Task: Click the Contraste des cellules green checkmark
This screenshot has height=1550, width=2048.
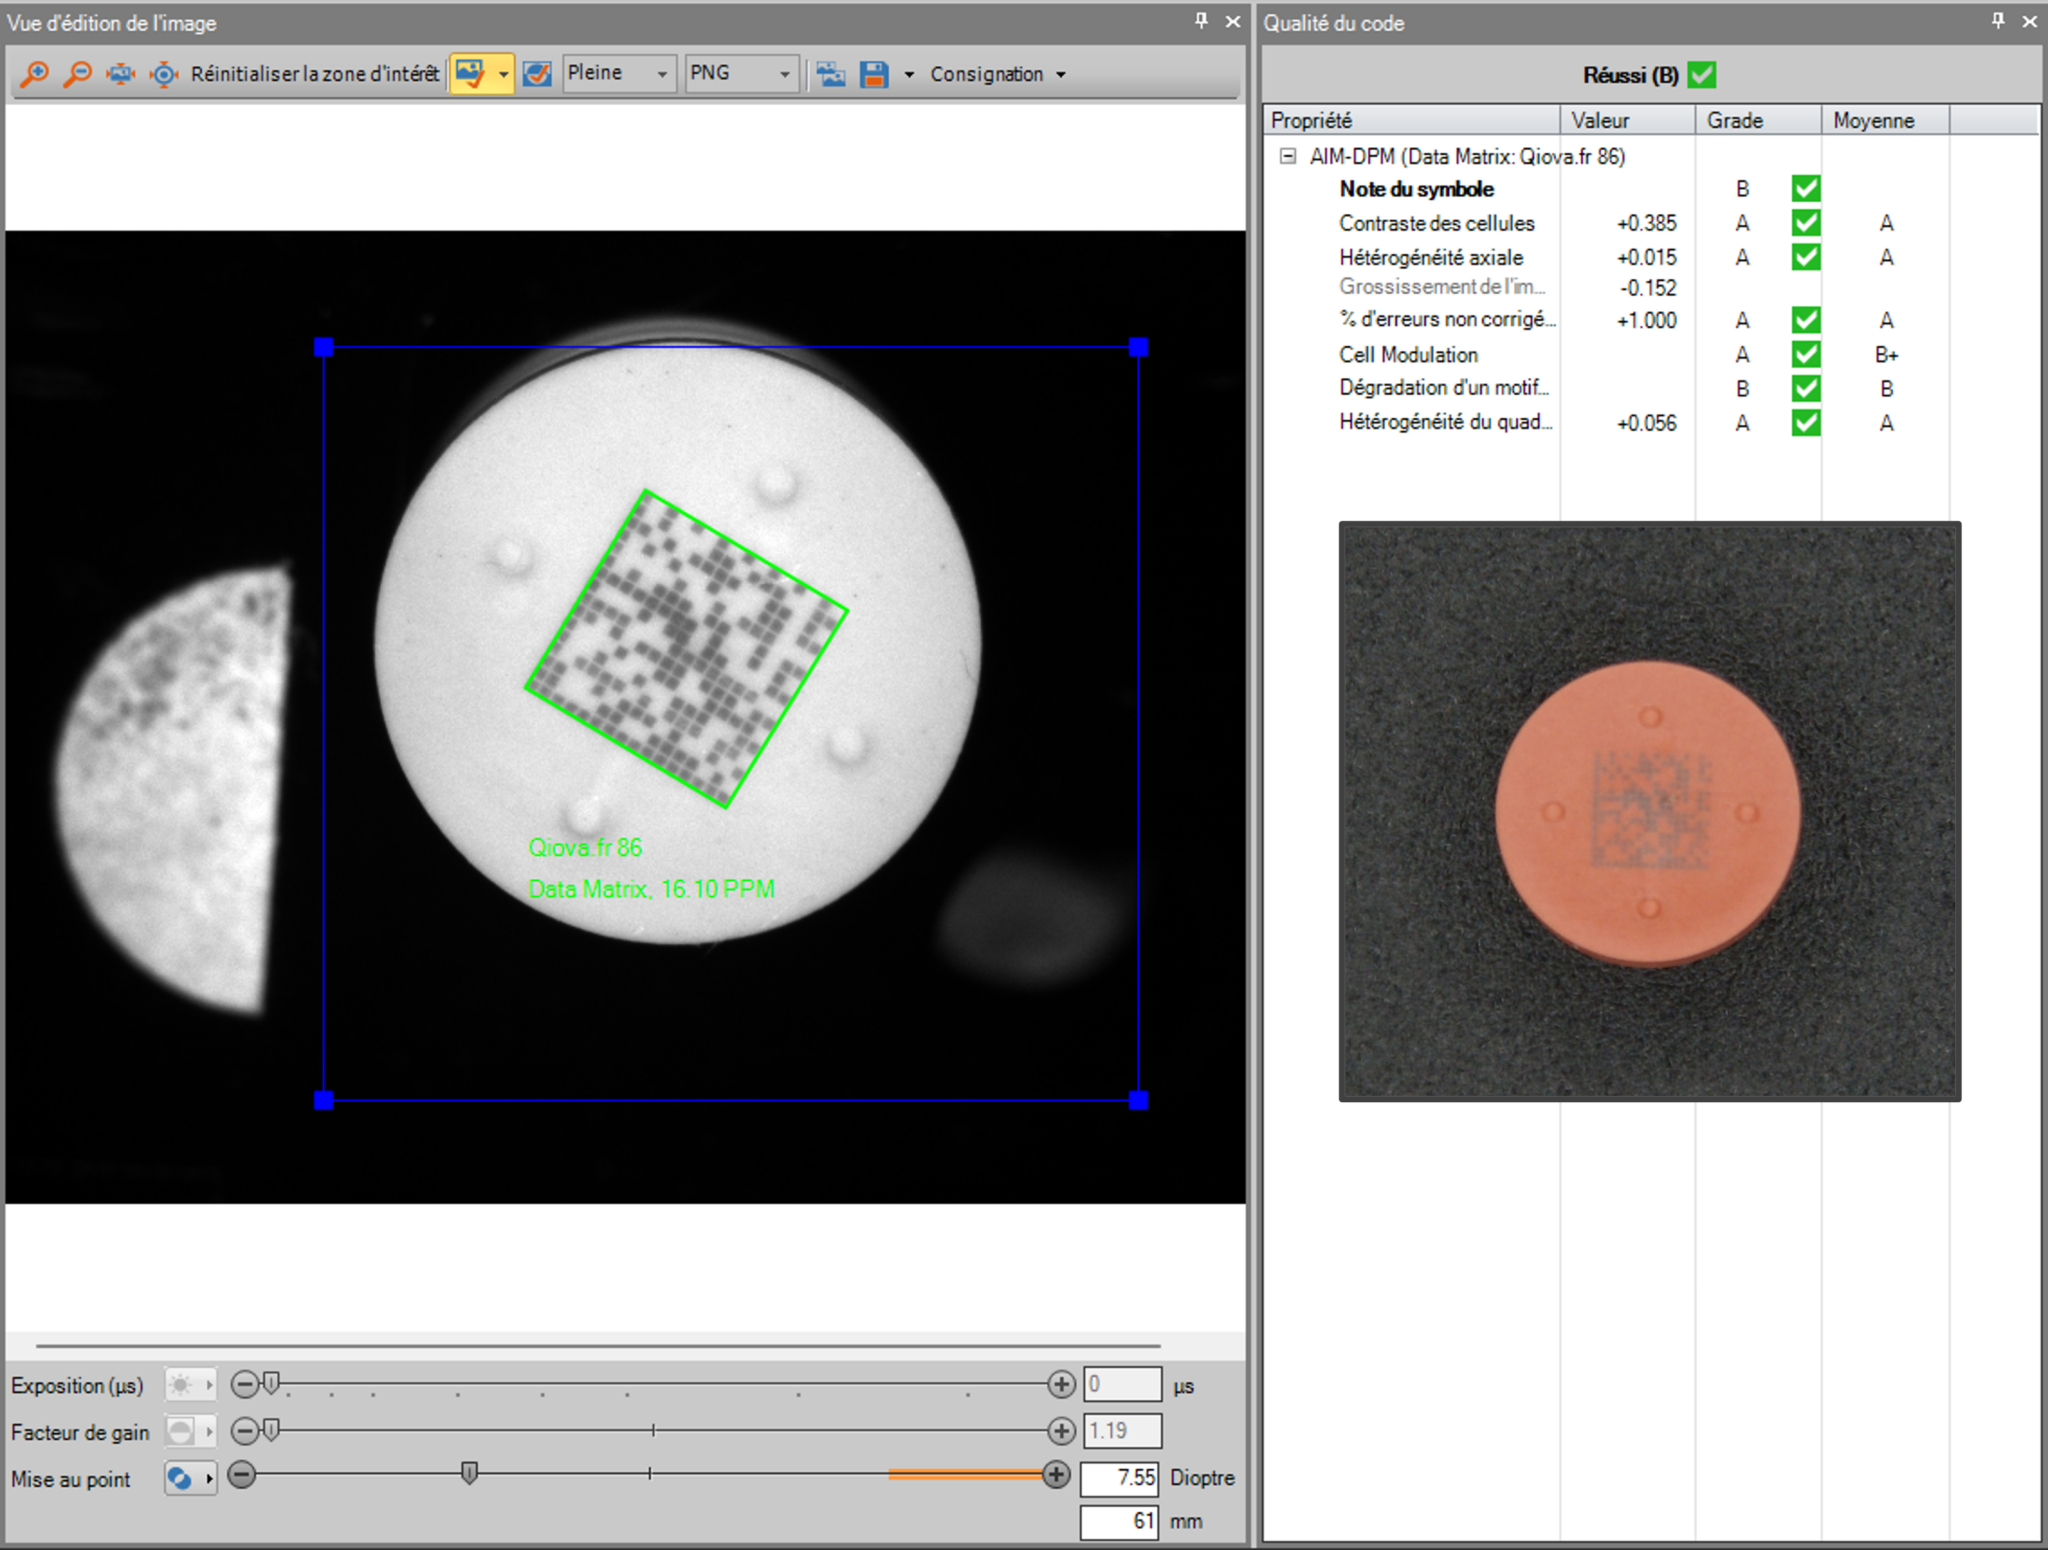Action: pyautogui.click(x=1806, y=222)
